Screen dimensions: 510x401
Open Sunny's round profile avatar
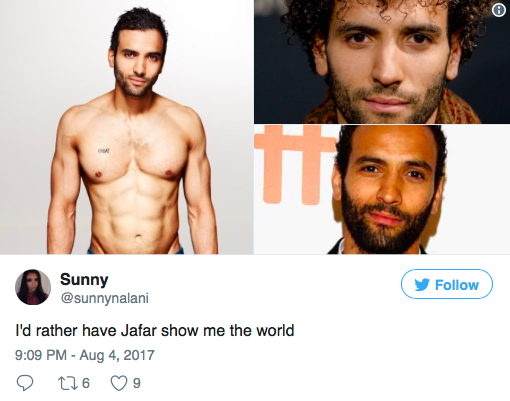click(33, 287)
